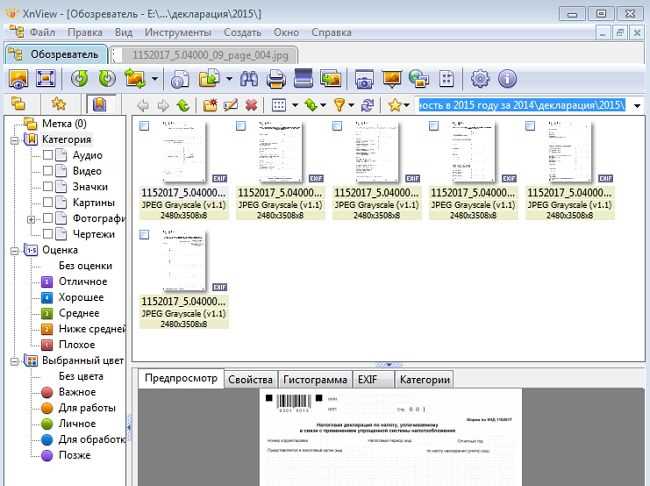650x486 pixels.
Task: Expand the Фотографии tree node
Action: [32, 219]
